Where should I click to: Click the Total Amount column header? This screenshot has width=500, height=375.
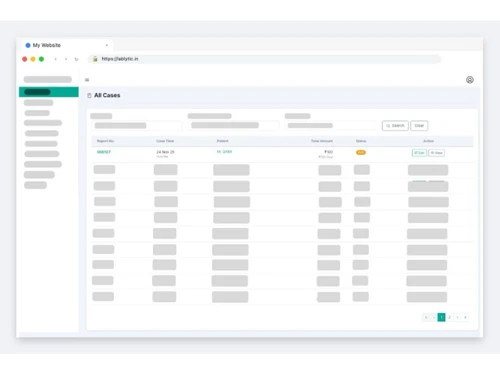(x=322, y=141)
